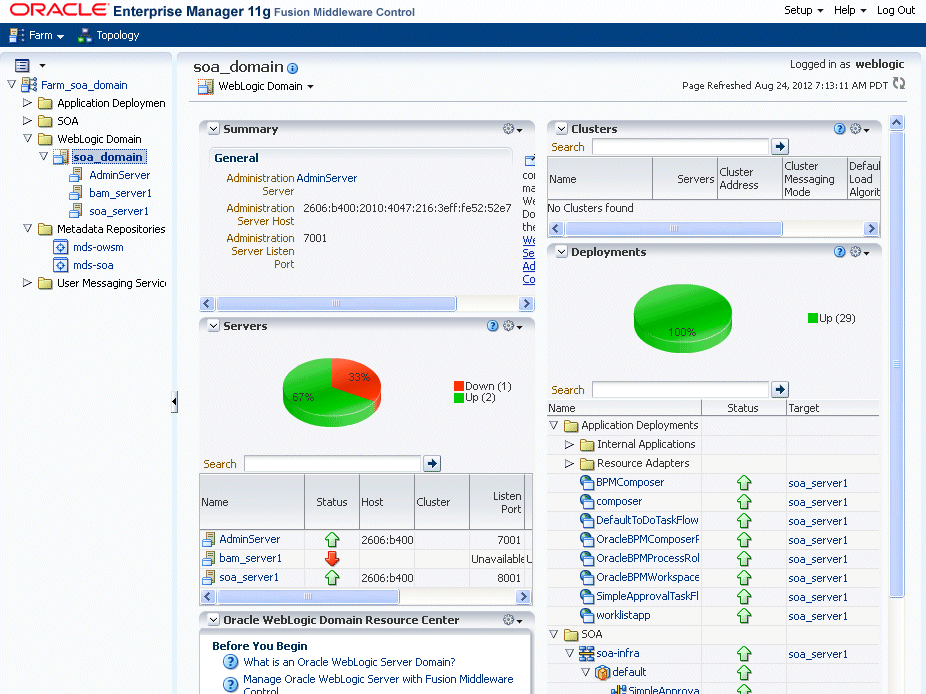Open the WebLogic Domain dropdown menu
The height and width of the screenshot is (694, 926).
pyautogui.click(x=266, y=86)
